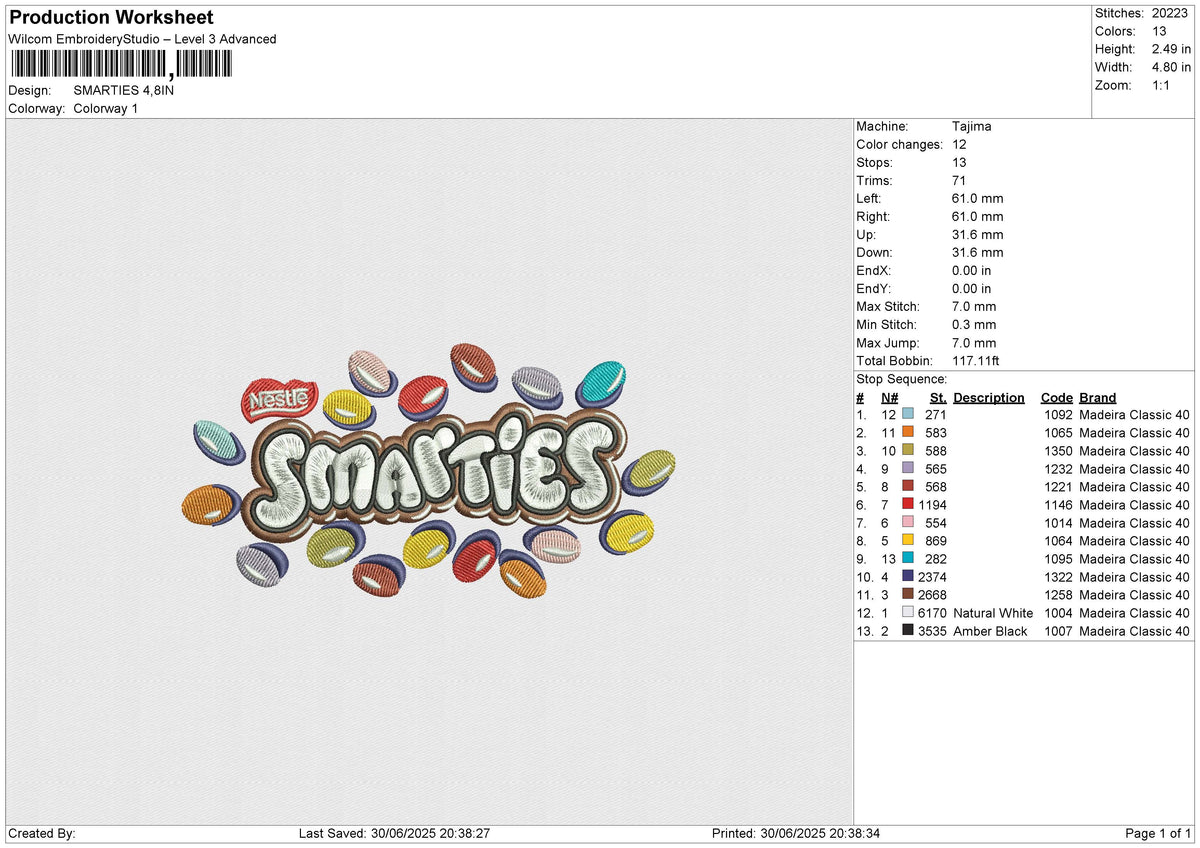
Task: Select thread code '1065' in stop 2 row
Action: [1058, 433]
